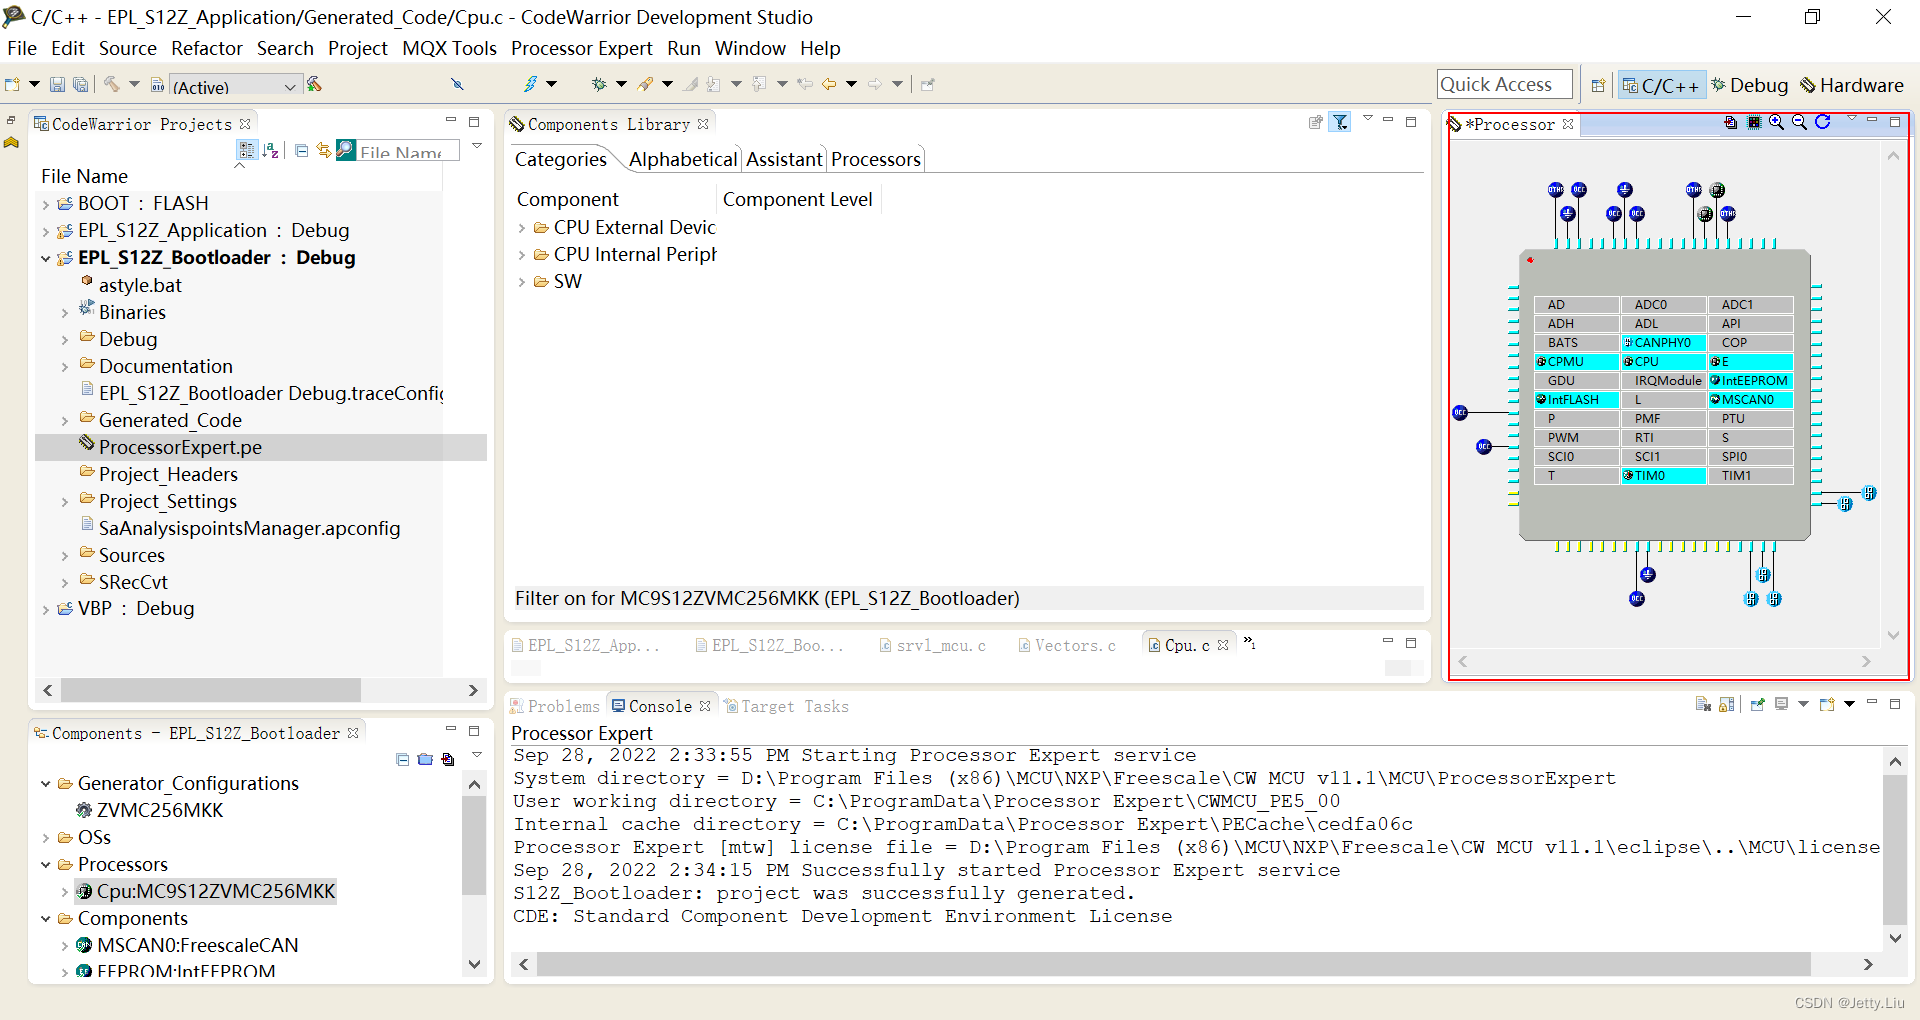Screen dimensions: 1920x1020
Task: Select the C/C++ perspective button
Action: (1660, 86)
